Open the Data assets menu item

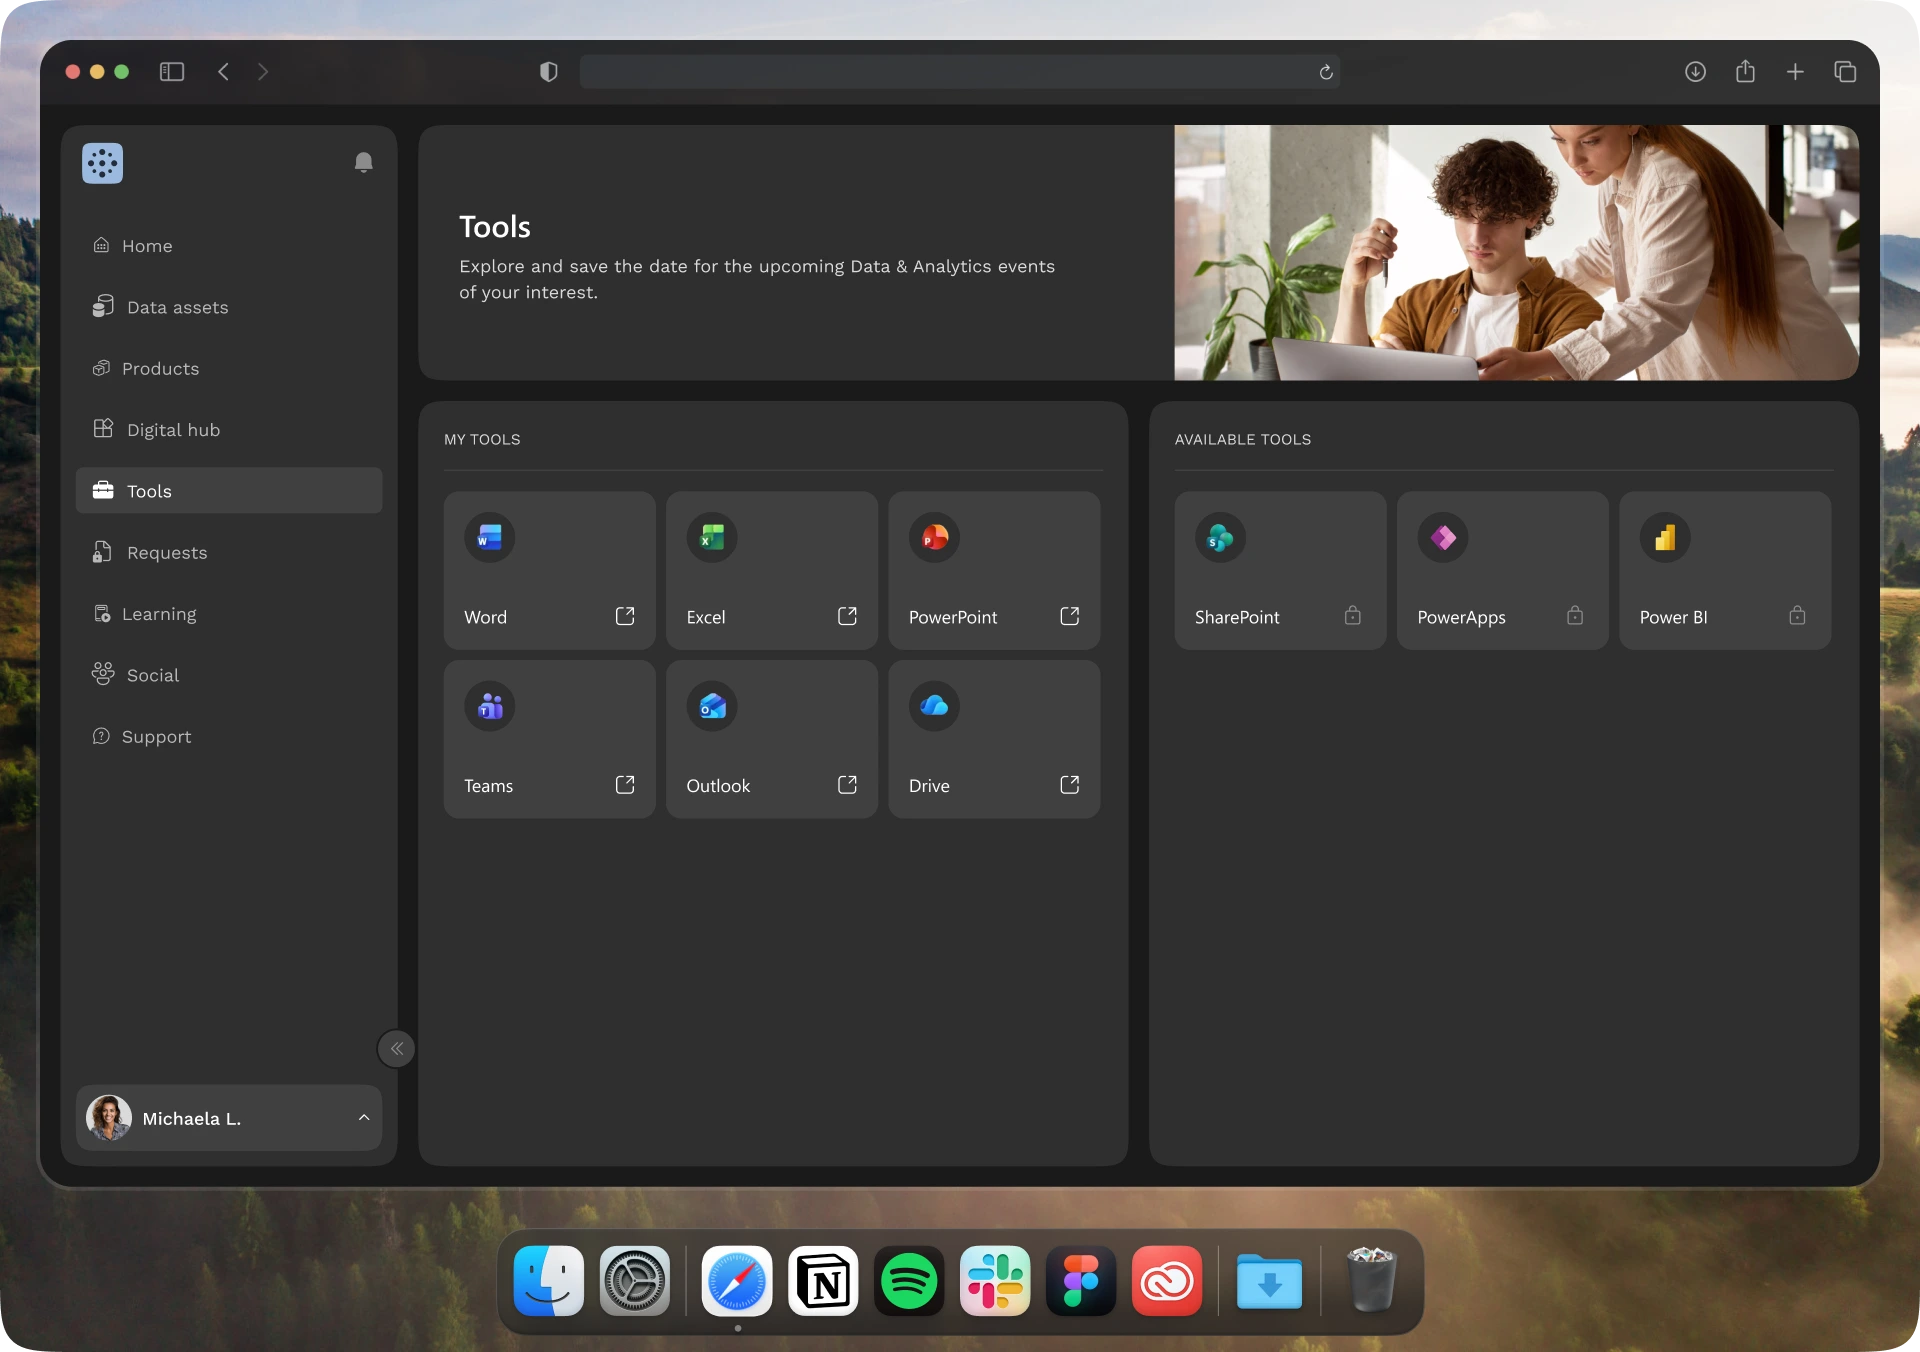click(177, 307)
